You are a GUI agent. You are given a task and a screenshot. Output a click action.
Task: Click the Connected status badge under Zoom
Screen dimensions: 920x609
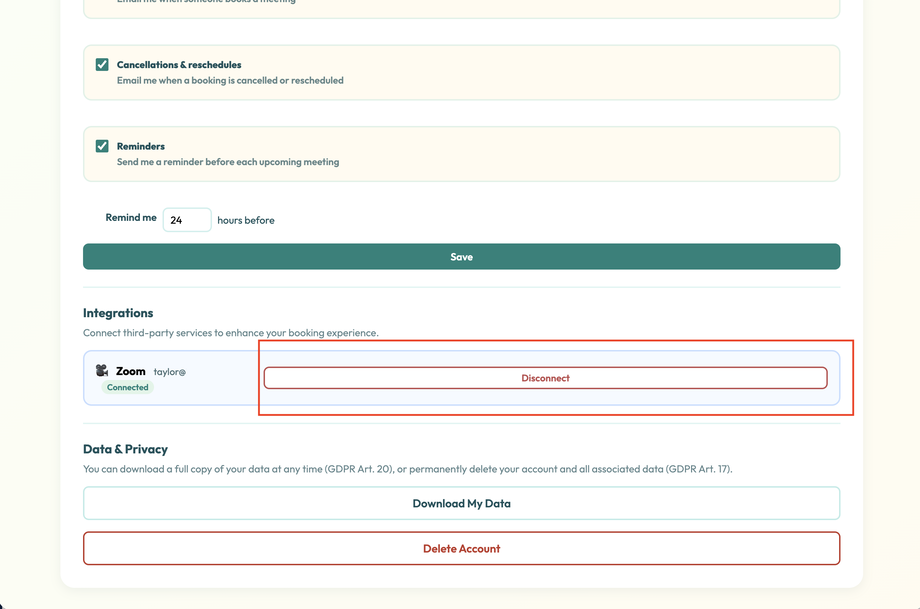(128, 387)
